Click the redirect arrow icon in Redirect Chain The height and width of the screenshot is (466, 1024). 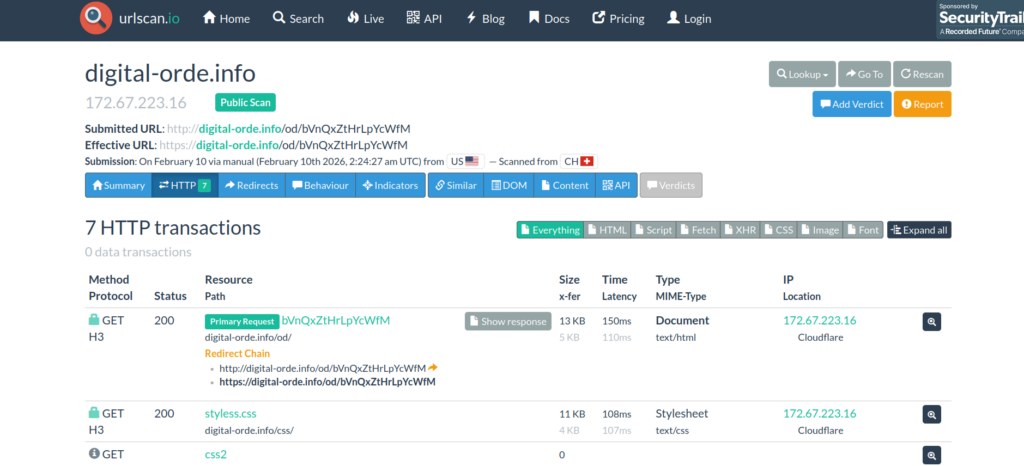(x=433, y=368)
